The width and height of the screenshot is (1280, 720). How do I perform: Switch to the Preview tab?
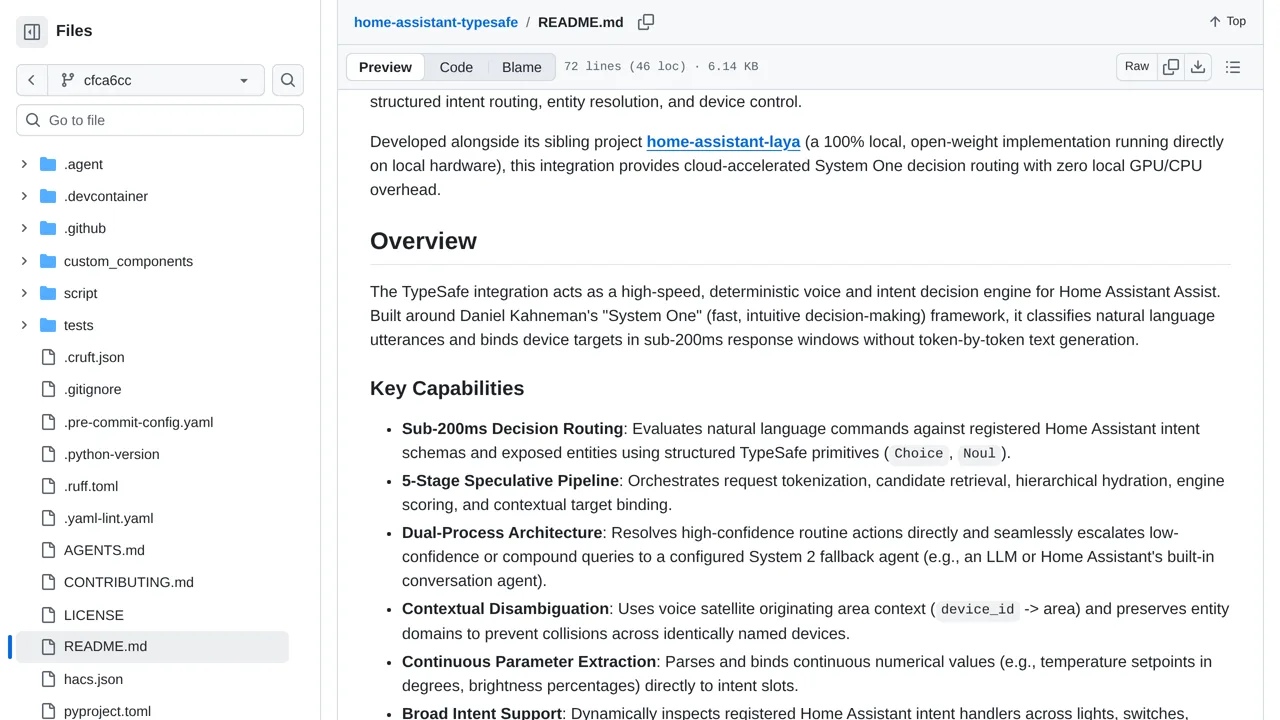tap(385, 67)
